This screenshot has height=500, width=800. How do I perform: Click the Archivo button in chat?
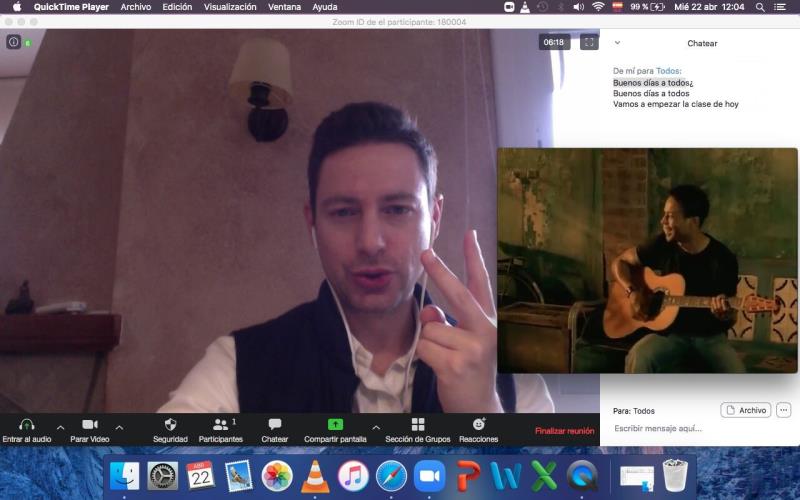click(746, 410)
